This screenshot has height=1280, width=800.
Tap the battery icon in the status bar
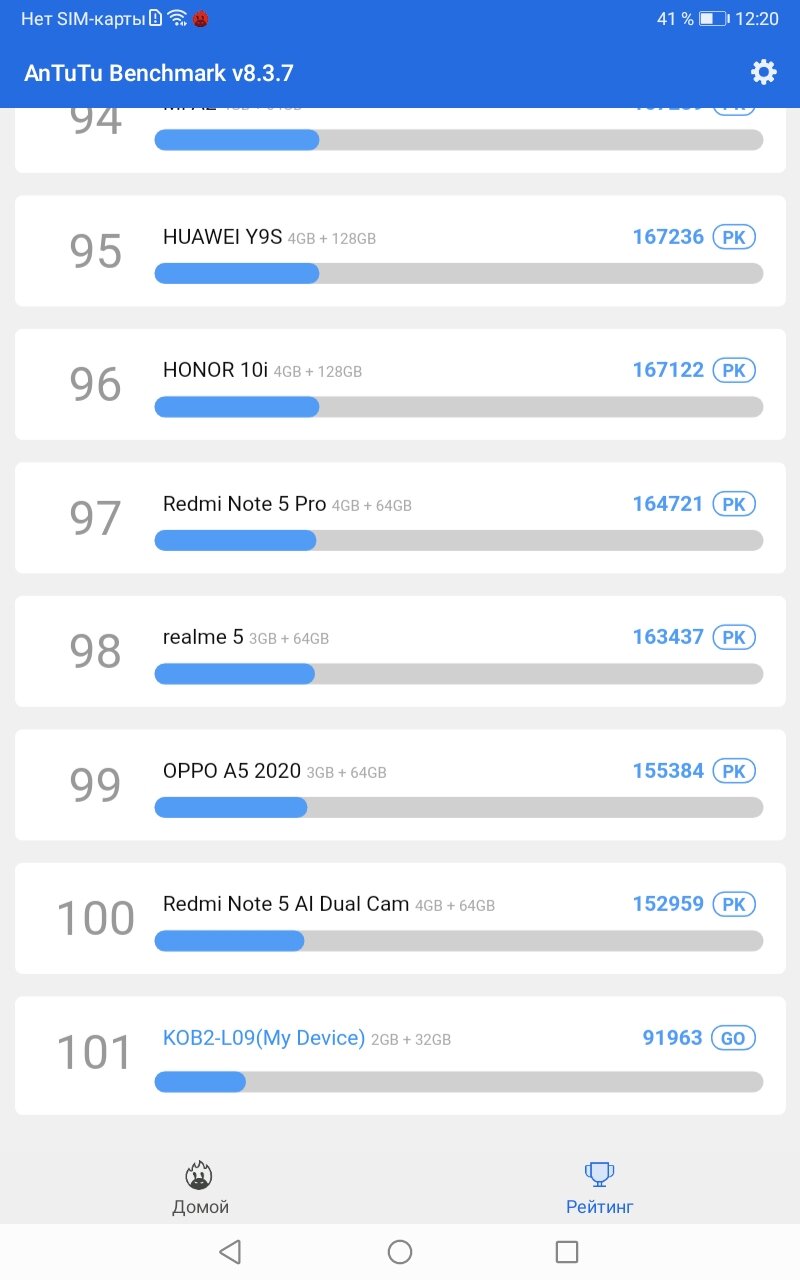pos(713,19)
